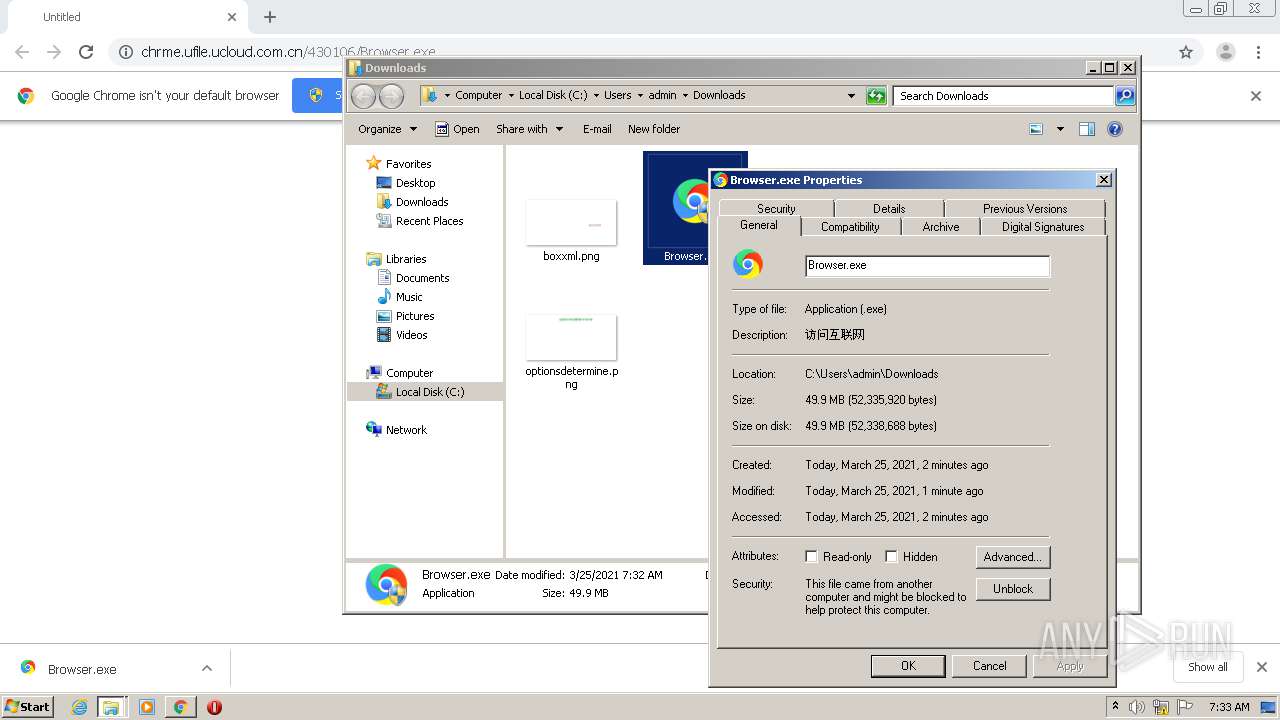This screenshot has height=720, width=1280.
Task: Click New folder in Explorer toolbar
Action: tap(654, 129)
